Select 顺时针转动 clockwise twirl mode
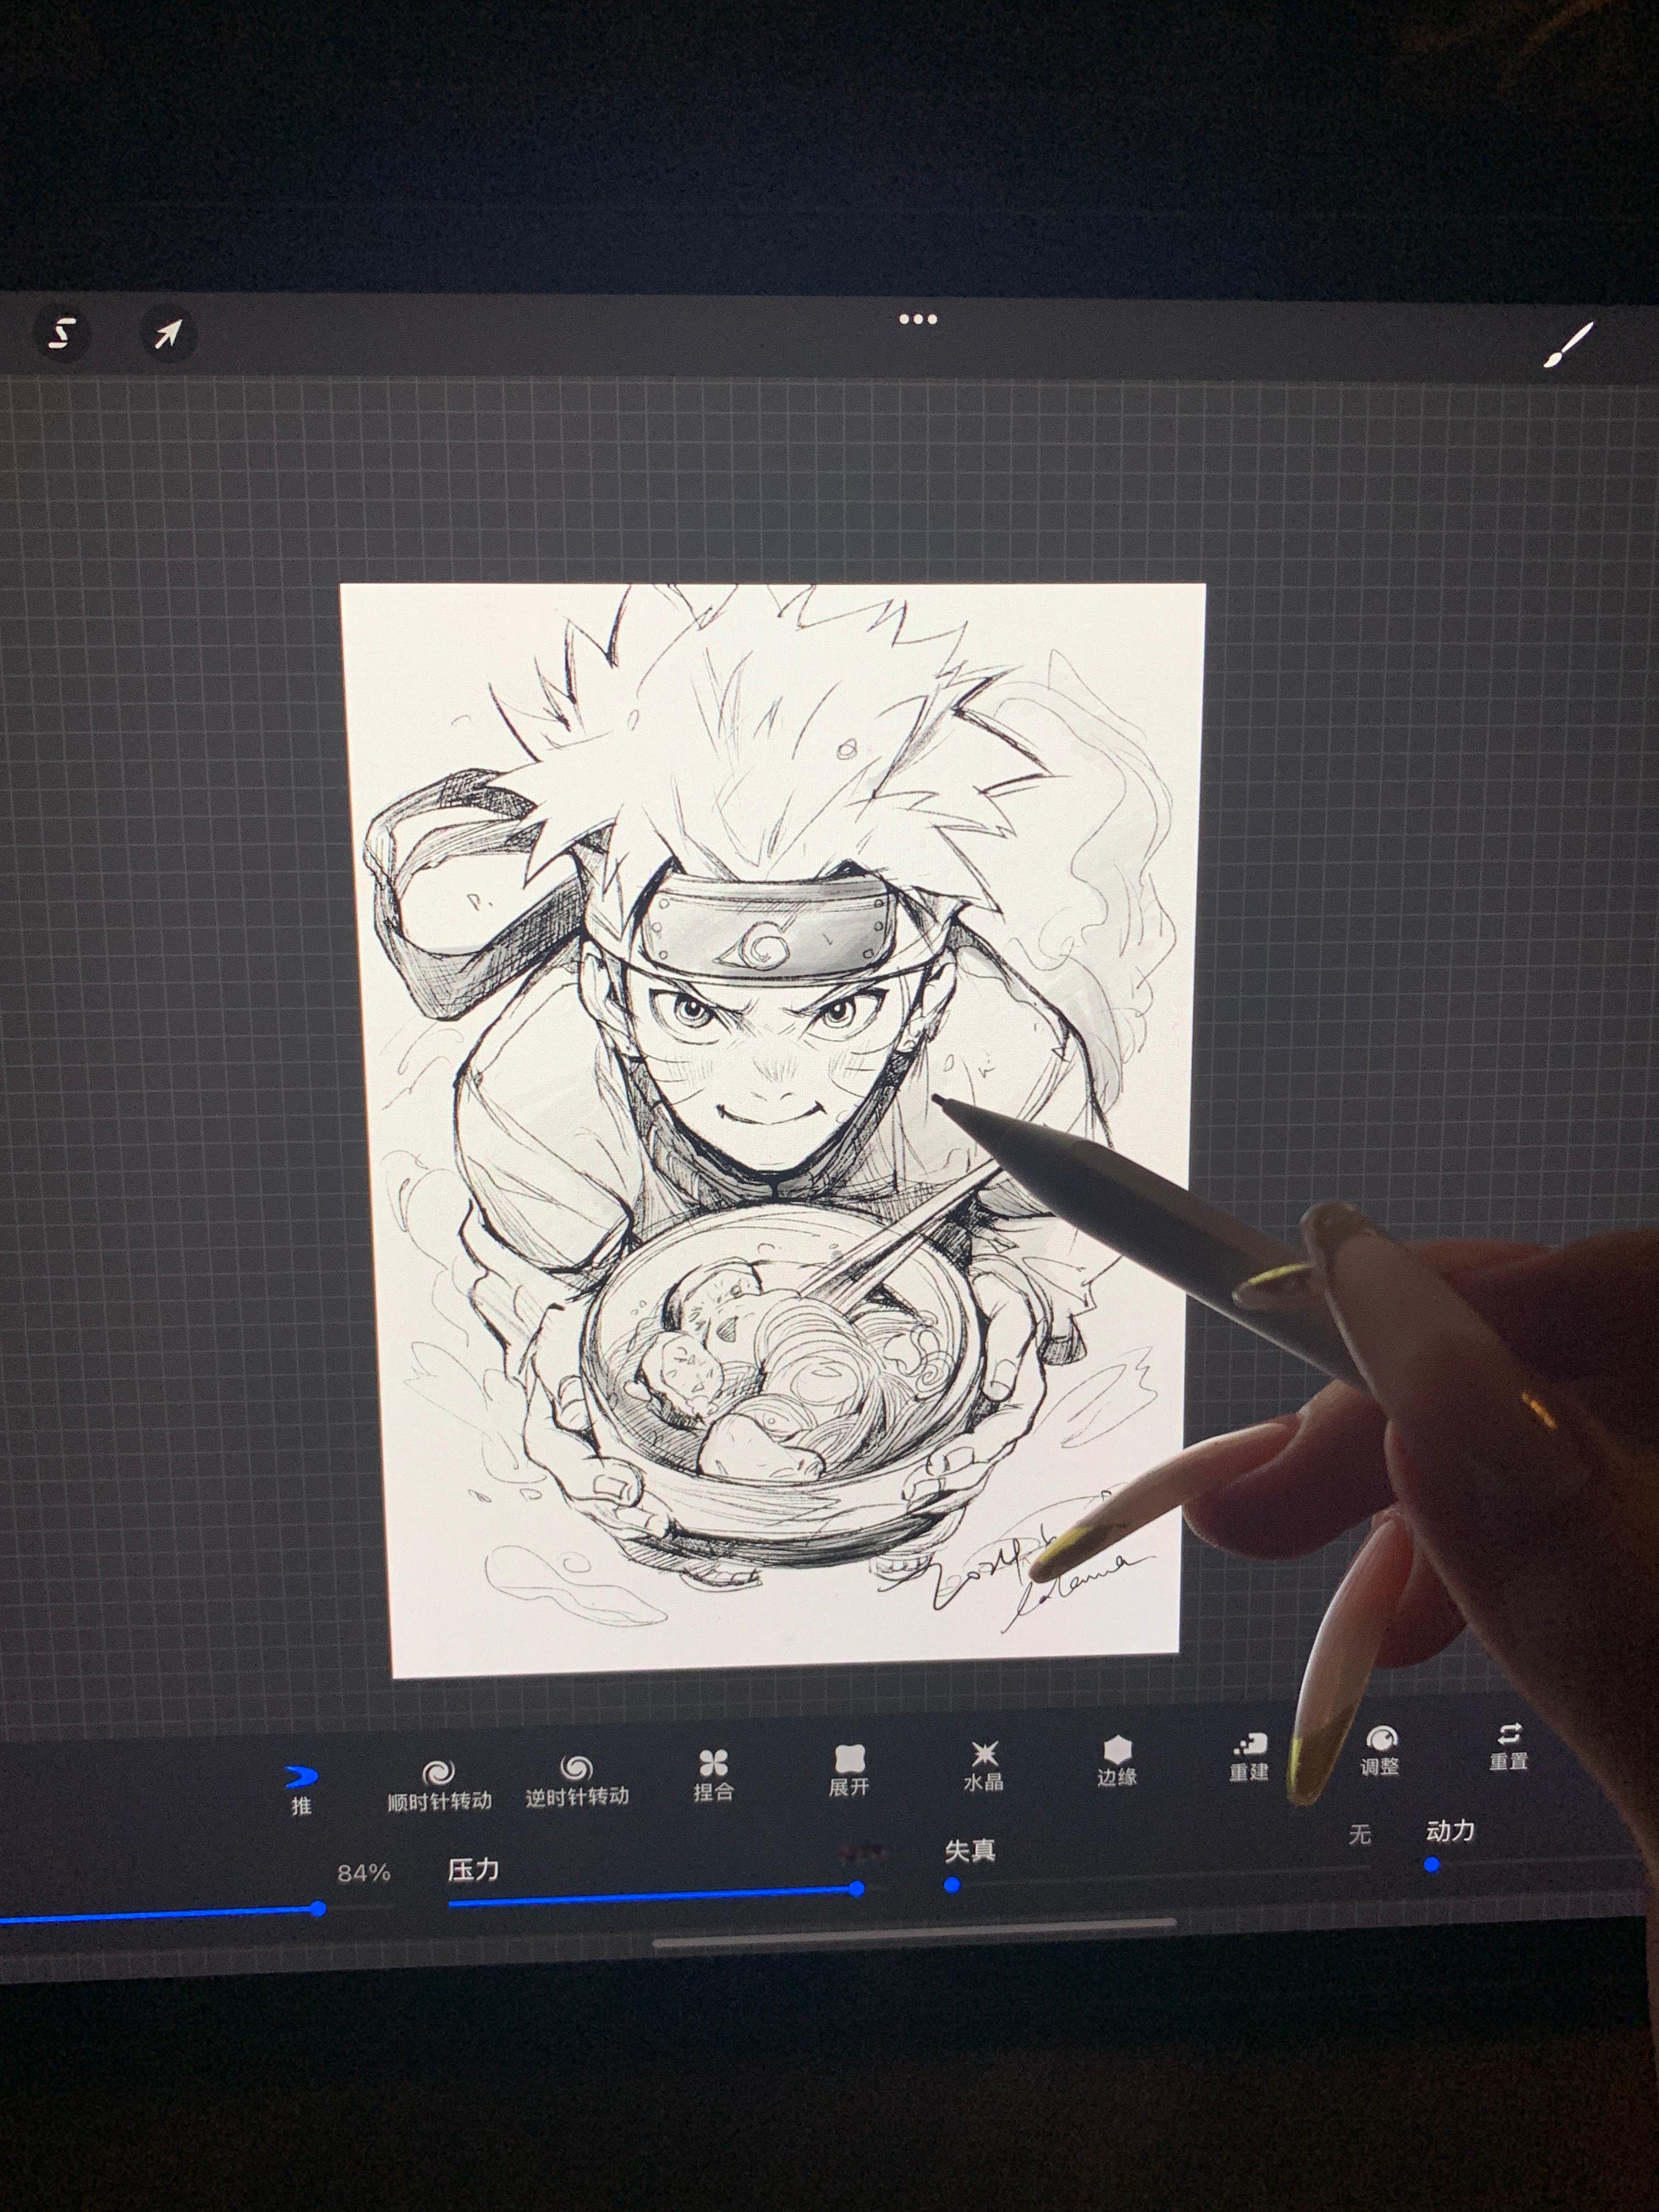Viewport: 1659px width, 2212px height. click(439, 1786)
